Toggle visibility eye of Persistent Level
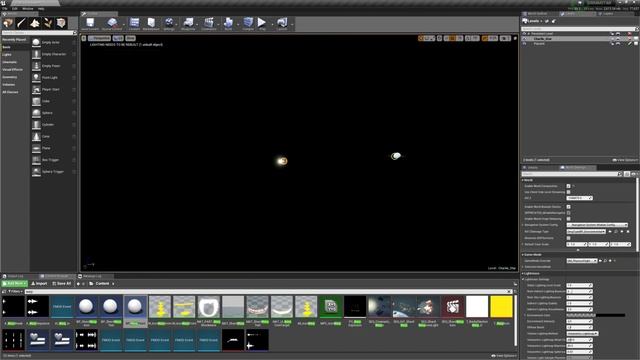Viewport: 640px width, 360px height. pos(524,33)
